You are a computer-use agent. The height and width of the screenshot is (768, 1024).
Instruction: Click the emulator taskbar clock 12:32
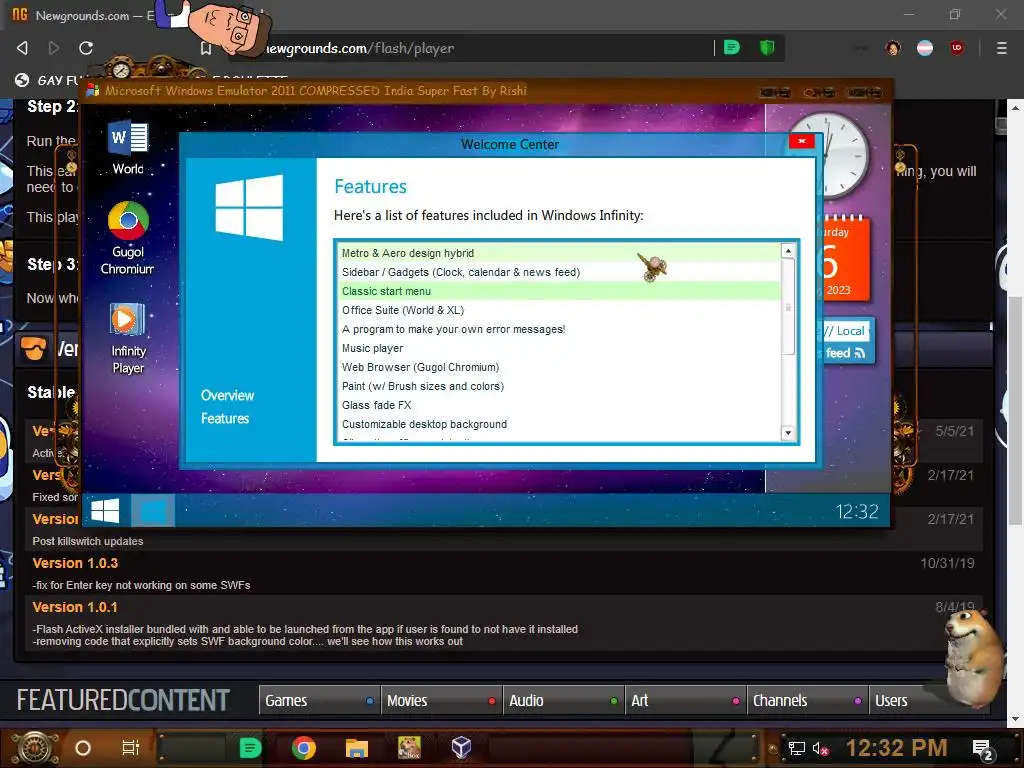(x=857, y=511)
